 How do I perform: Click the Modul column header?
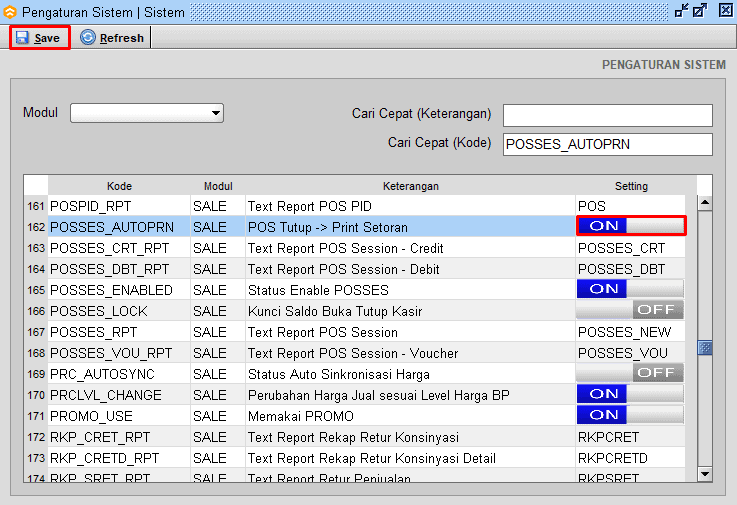click(218, 186)
